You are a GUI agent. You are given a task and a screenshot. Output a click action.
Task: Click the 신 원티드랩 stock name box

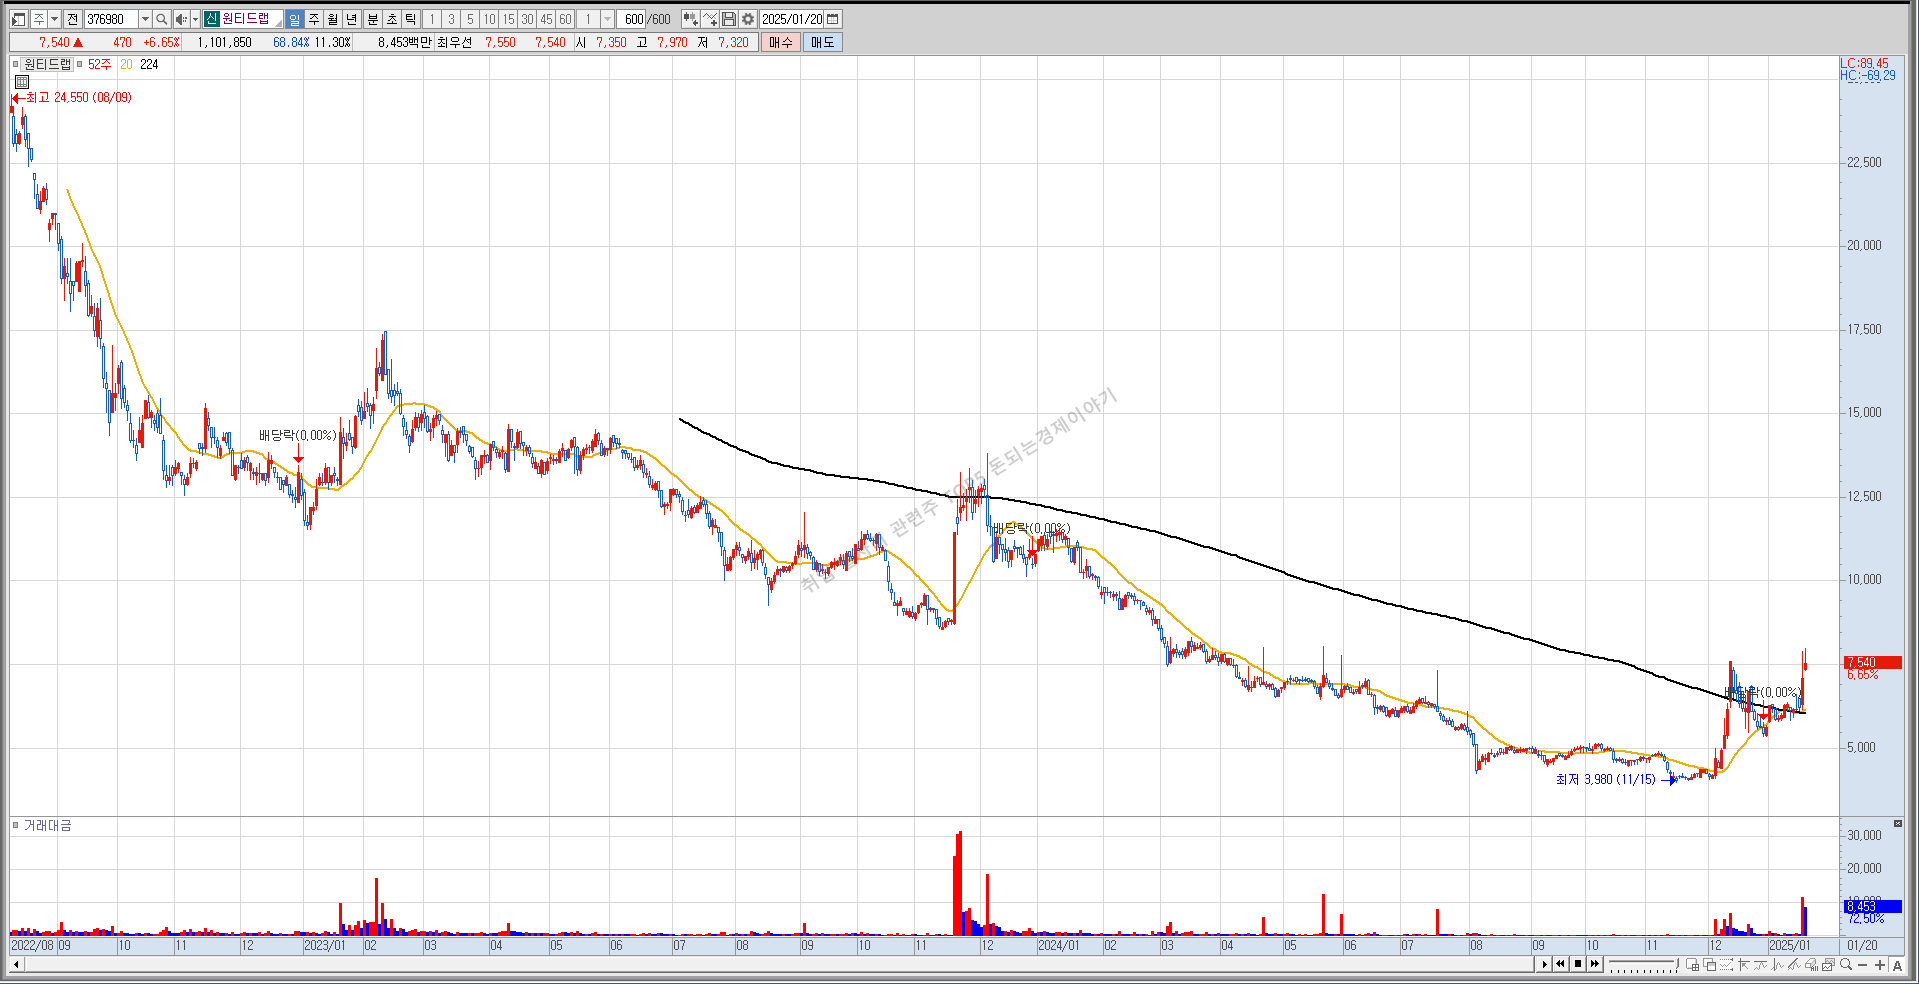[x=243, y=19]
